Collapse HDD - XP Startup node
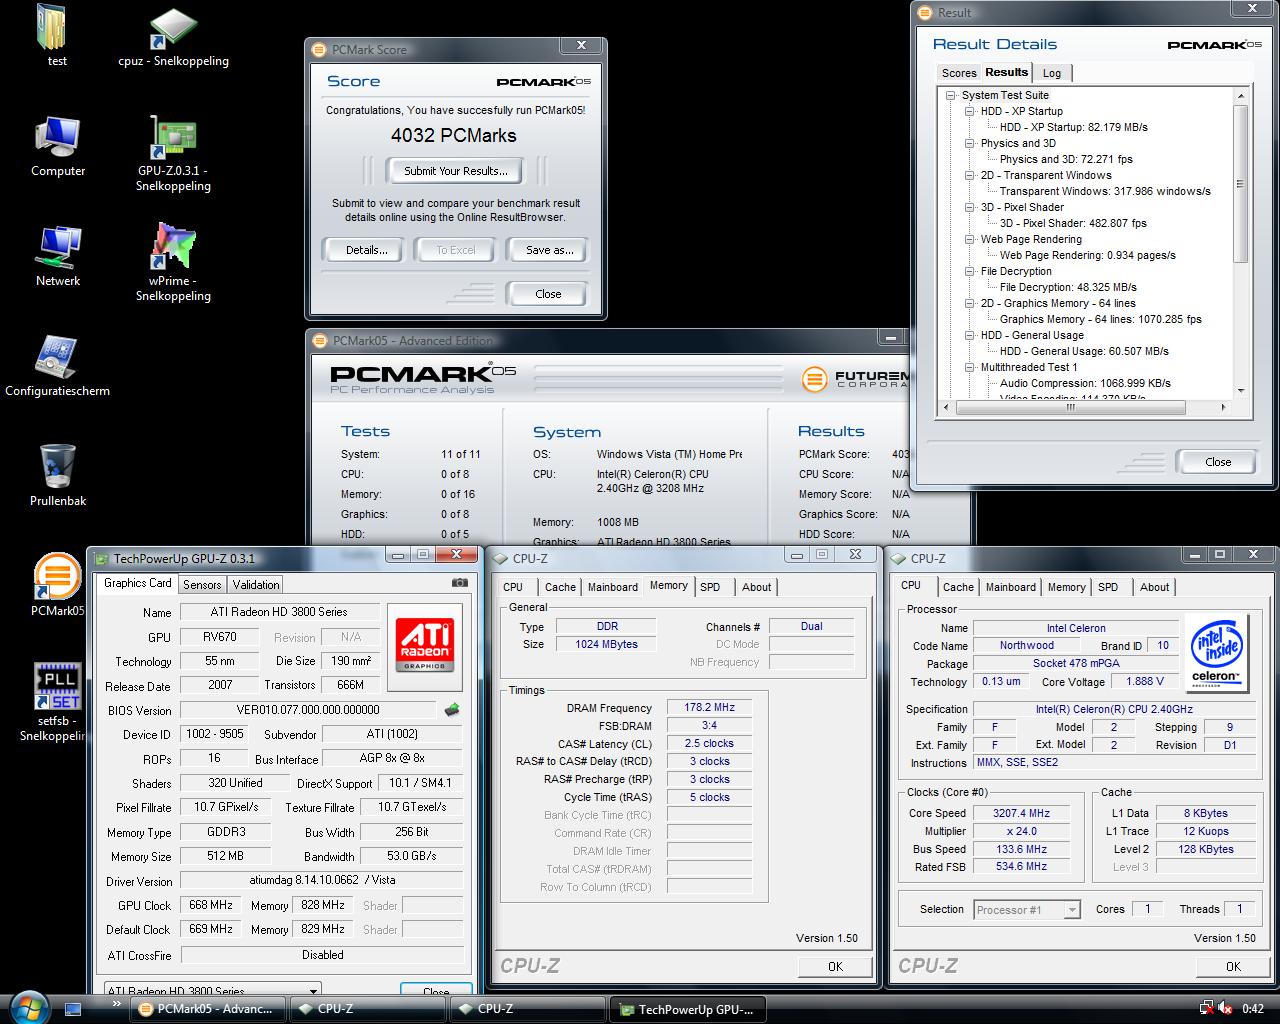Screen dimensions: 1280x1024 point(970,111)
